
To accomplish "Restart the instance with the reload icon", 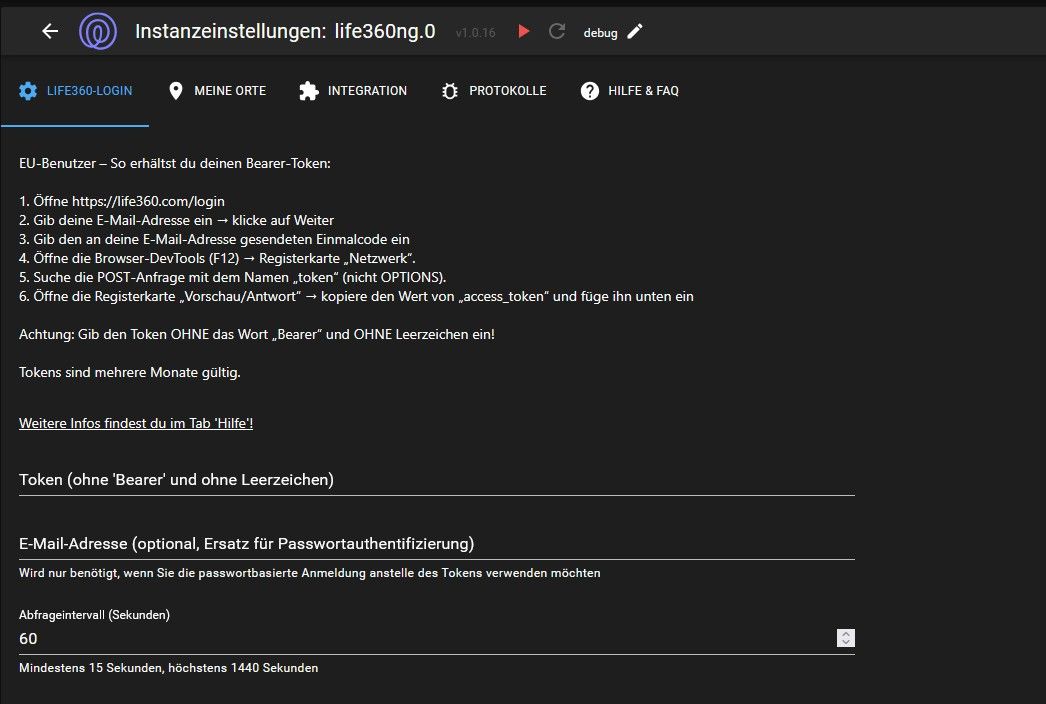I will point(557,31).
